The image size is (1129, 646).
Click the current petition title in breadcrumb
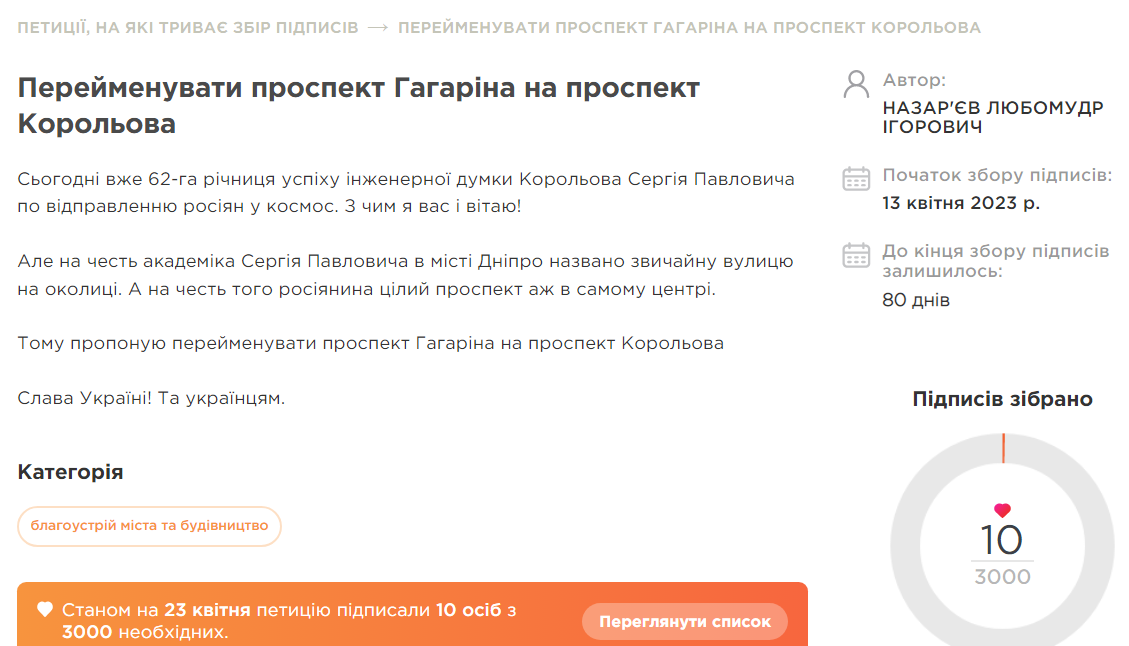(689, 27)
